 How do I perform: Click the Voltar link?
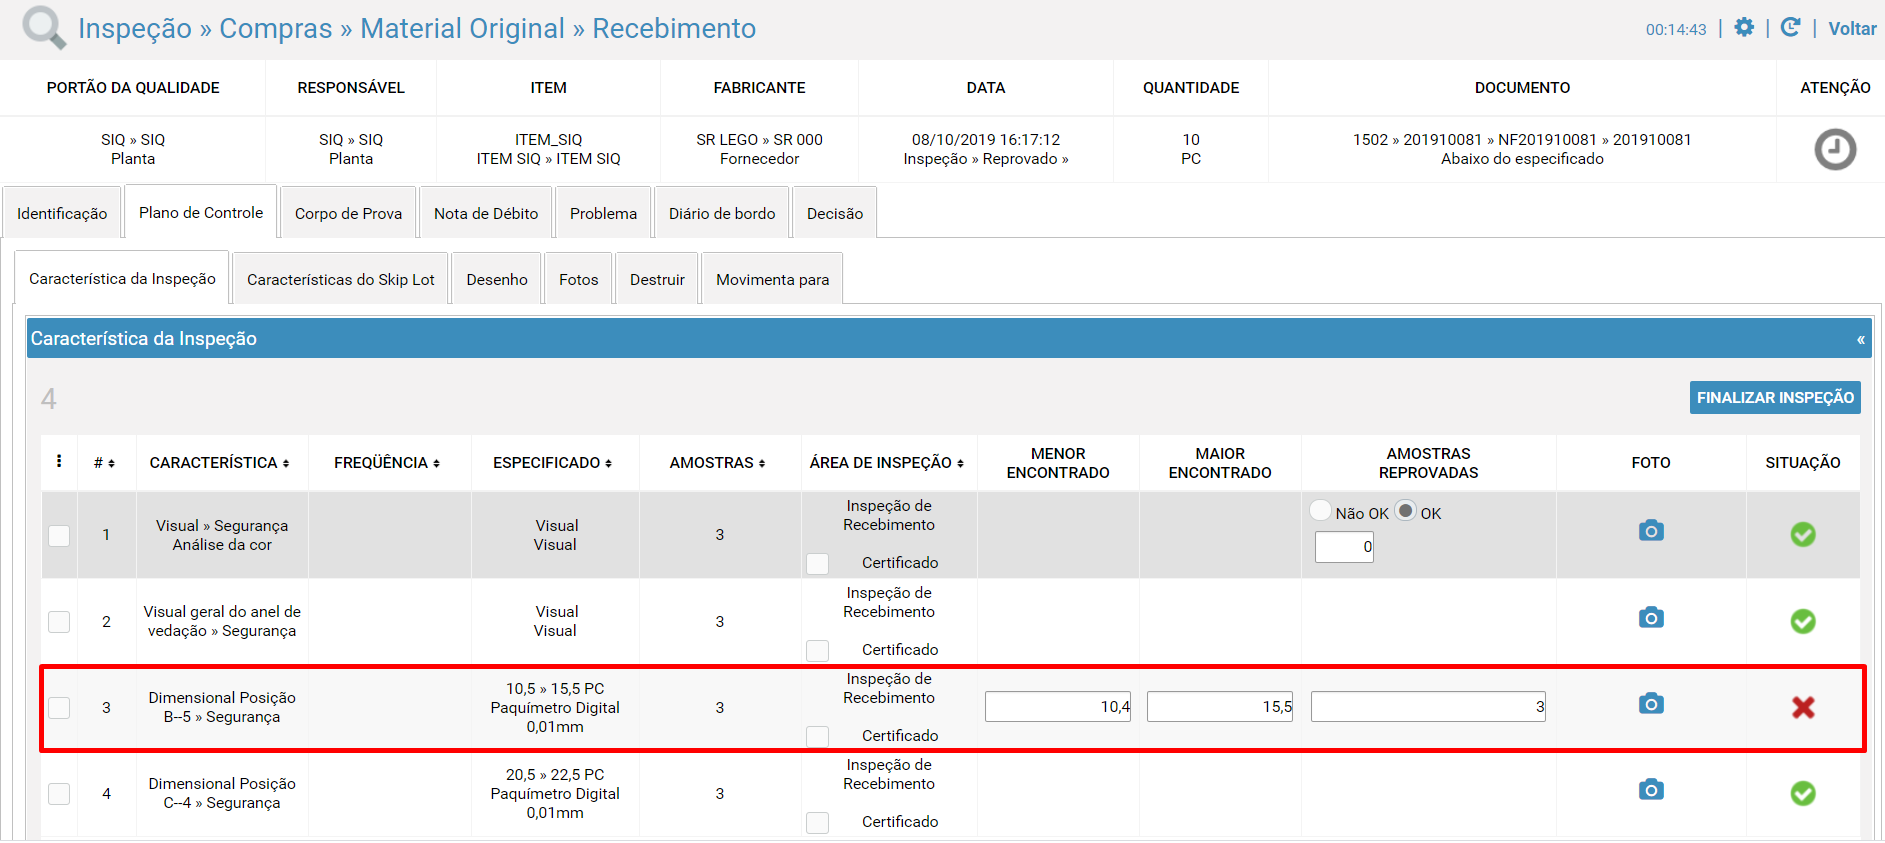point(1852,29)
